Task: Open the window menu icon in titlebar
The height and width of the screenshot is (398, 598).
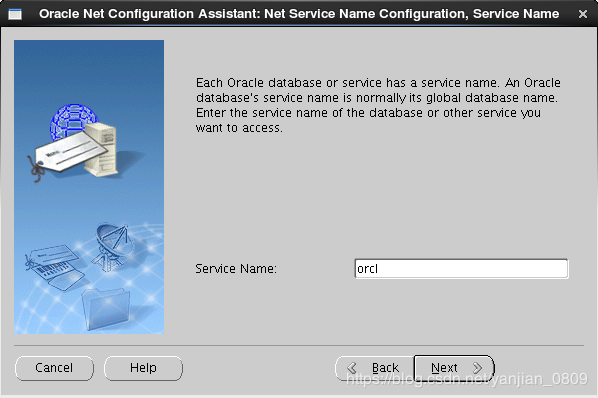Action: [15, 14]
